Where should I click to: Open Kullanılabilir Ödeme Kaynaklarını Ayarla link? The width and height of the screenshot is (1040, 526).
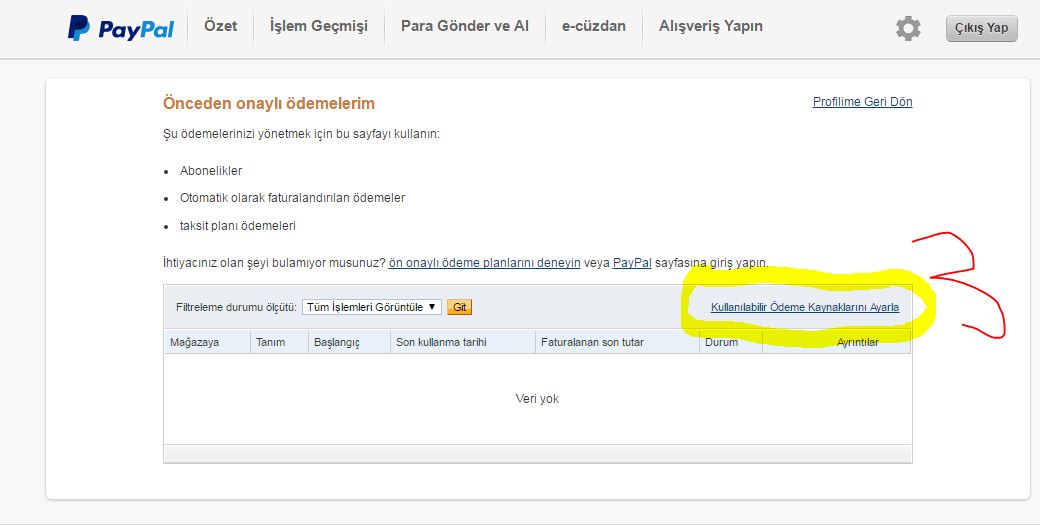click(805, 307)
